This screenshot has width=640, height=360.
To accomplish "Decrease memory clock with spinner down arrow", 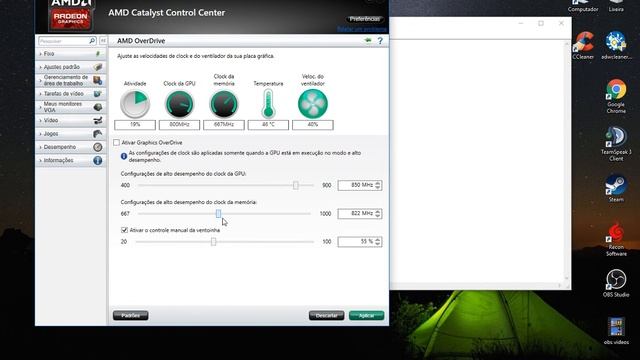I will (378, 216).
